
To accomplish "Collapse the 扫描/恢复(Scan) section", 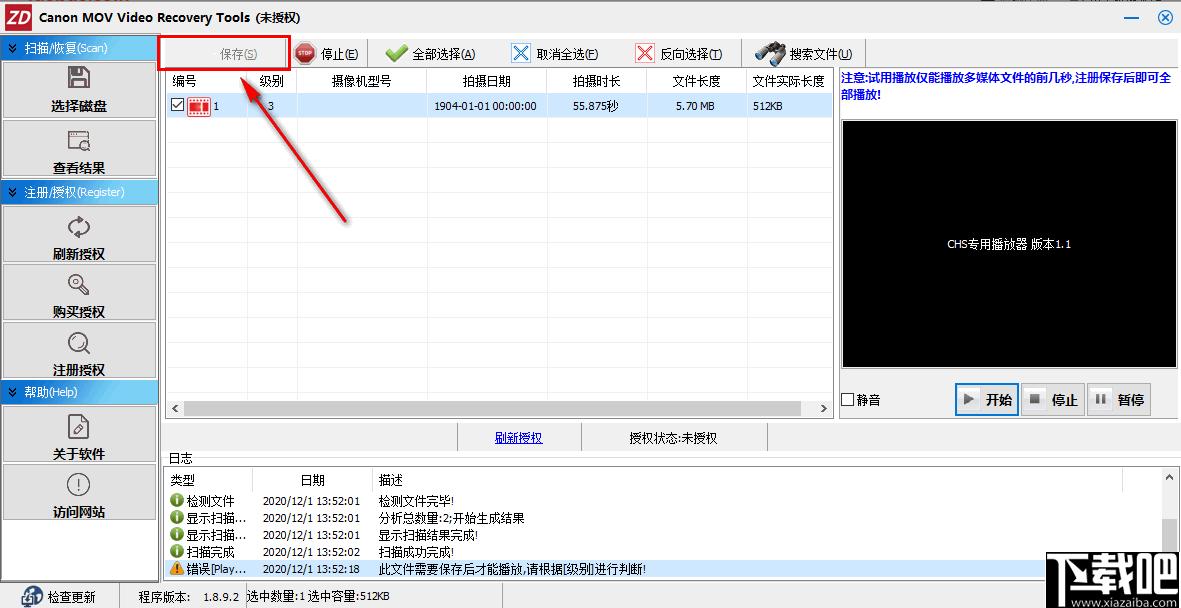I will coord(80,47).
